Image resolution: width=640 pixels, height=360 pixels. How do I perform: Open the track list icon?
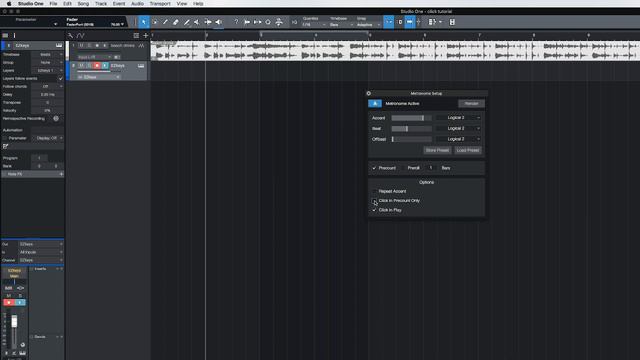pyautogui.click(x=5, y=36)
